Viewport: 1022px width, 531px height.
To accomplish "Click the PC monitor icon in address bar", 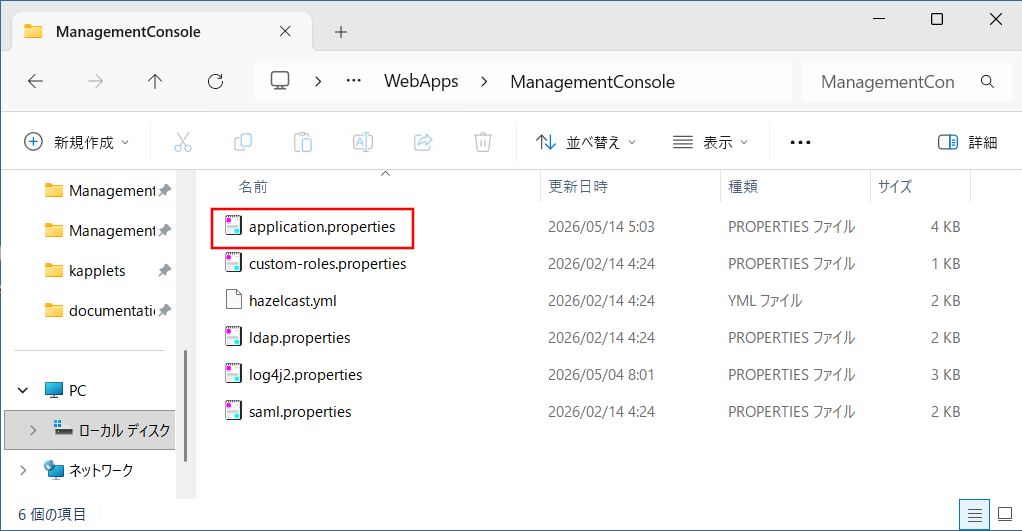I will [x=280, y=81].
